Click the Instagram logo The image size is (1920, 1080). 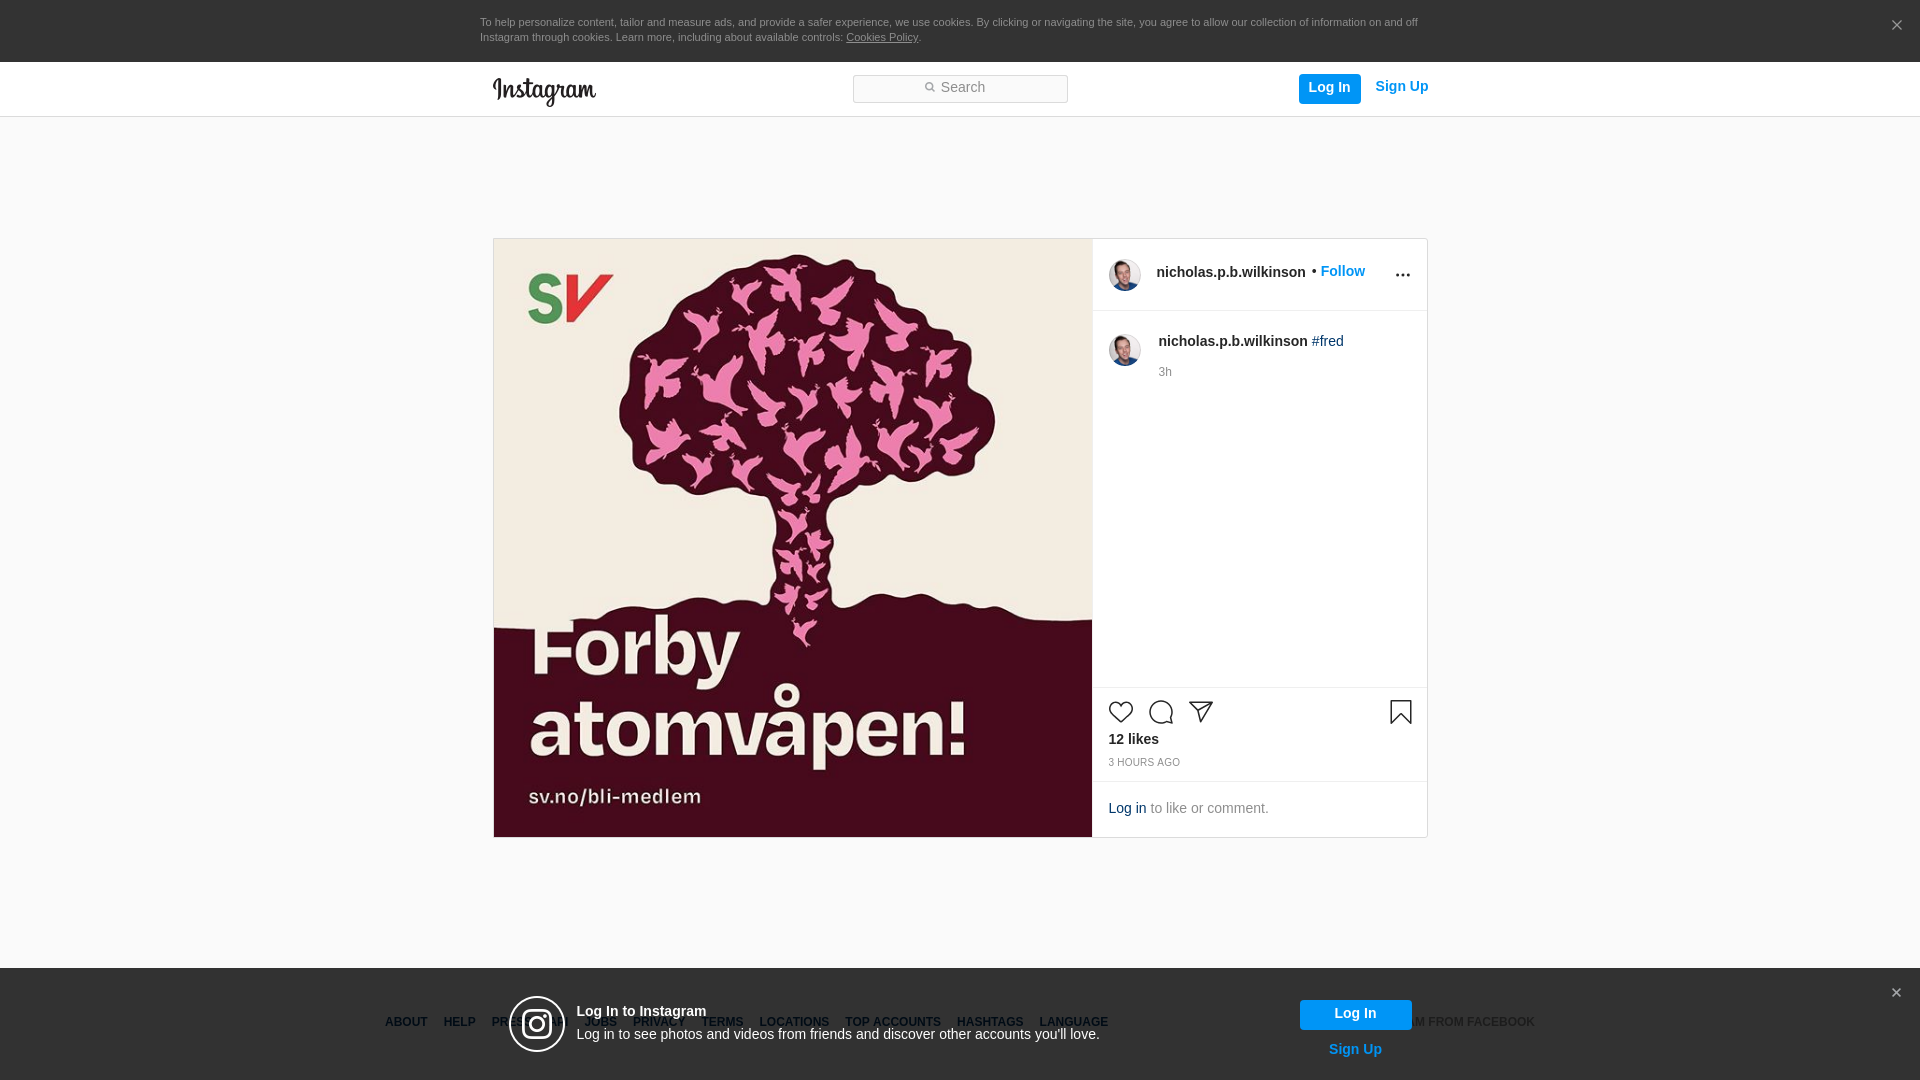click(544, 91)
